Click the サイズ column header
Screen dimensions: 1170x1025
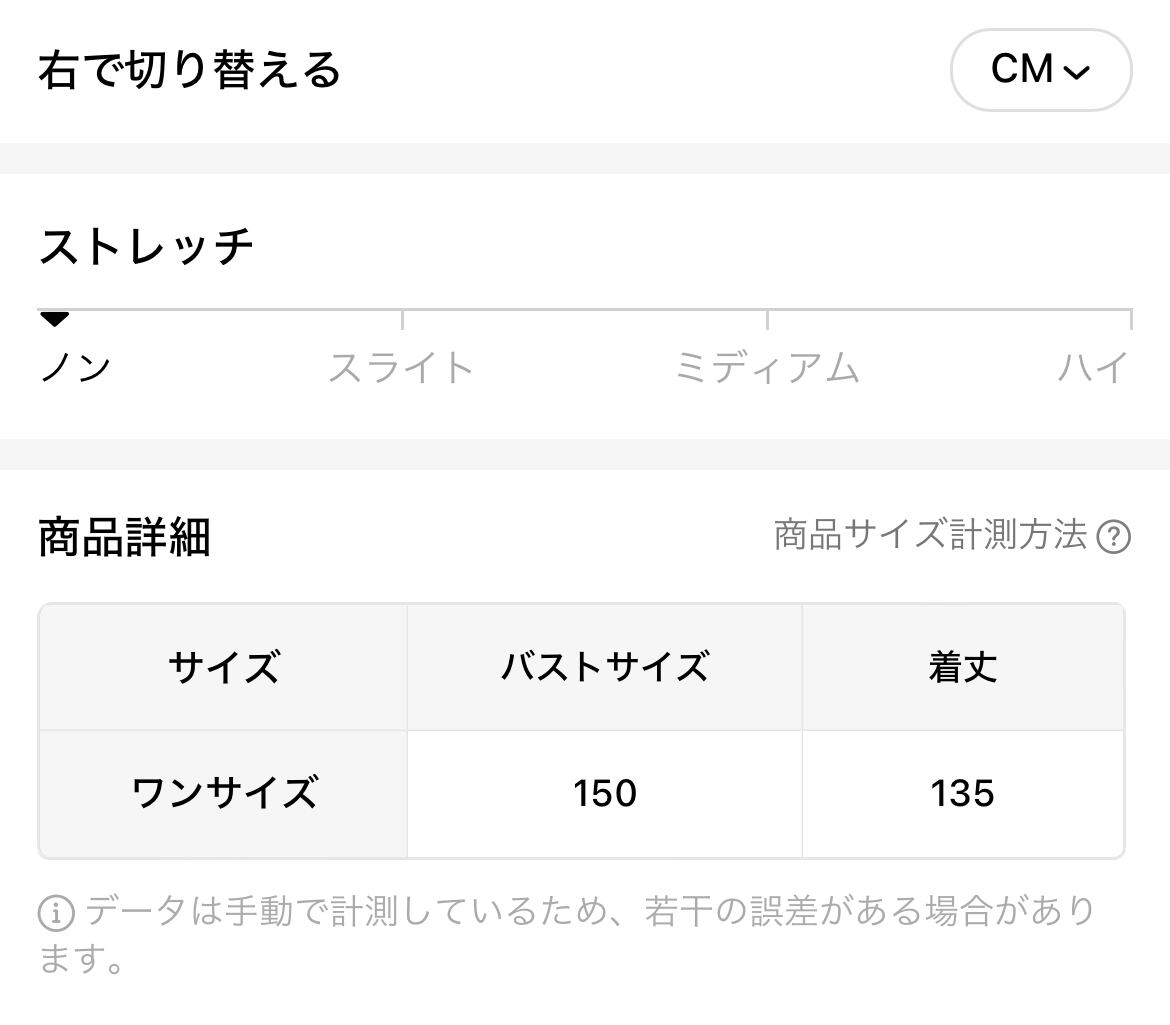click(223, 667)
